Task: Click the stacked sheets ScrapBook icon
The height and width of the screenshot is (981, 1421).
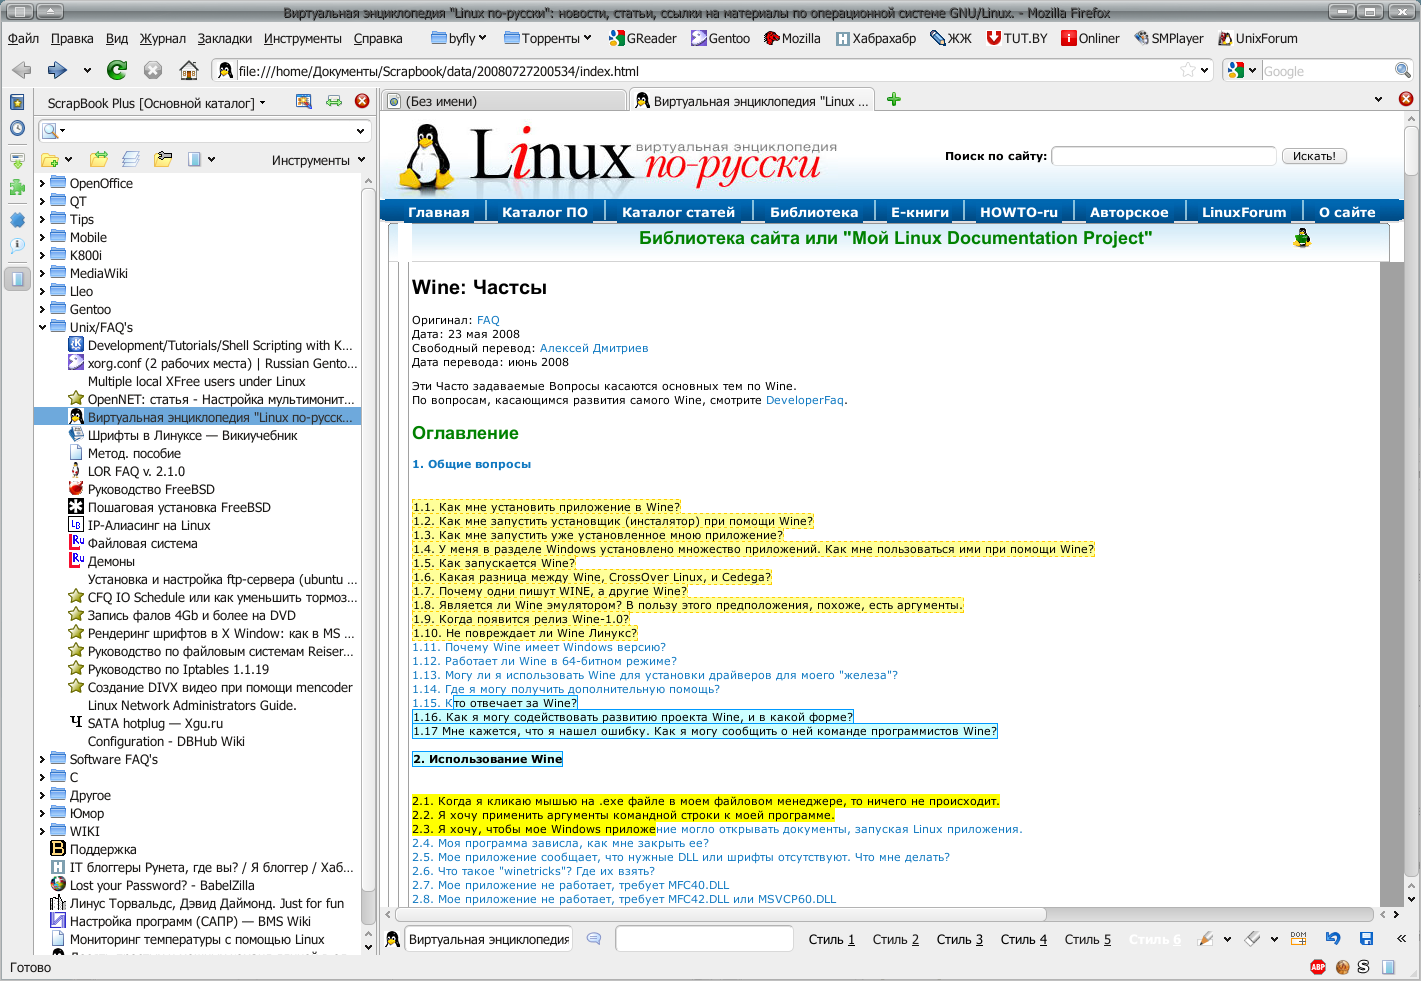Action: click(130, 159)
